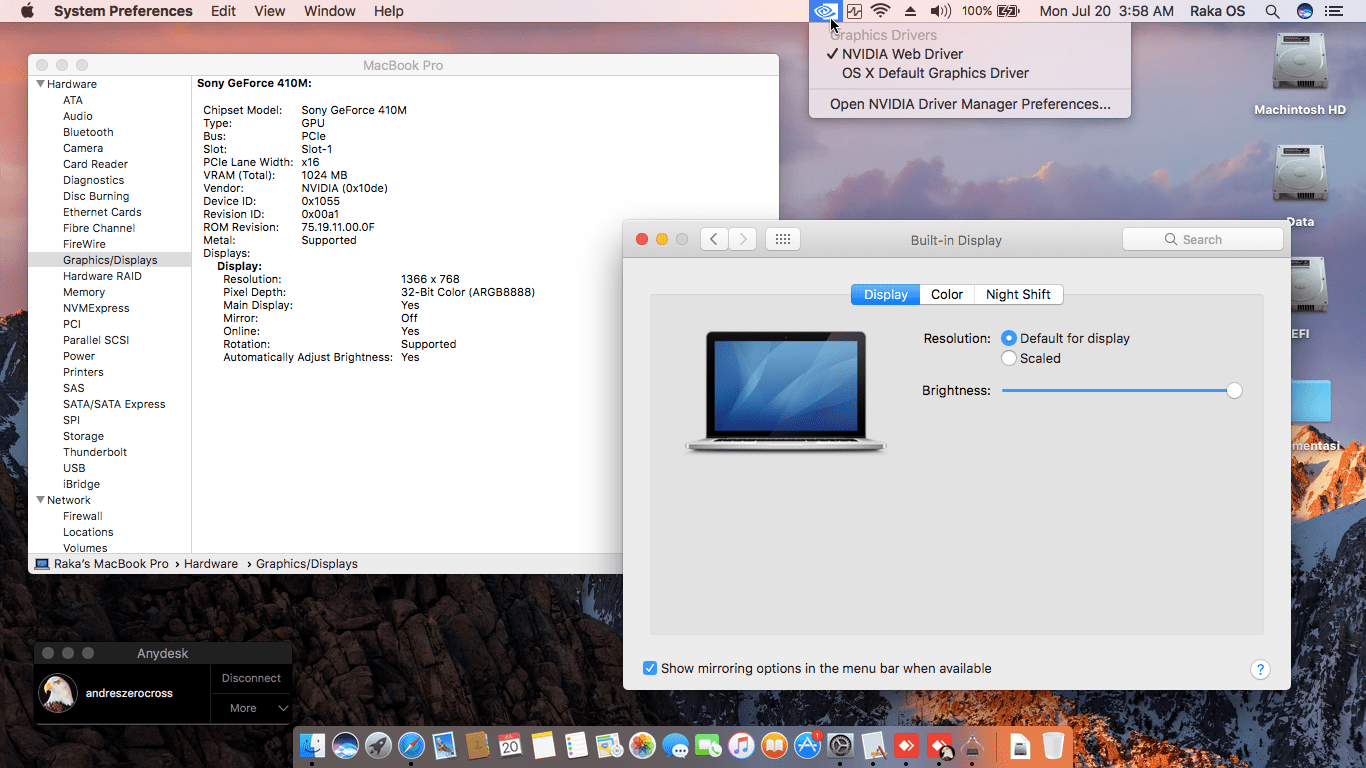
Task: Switch to the Night Shift tab
Action: tap(1018, 294)
